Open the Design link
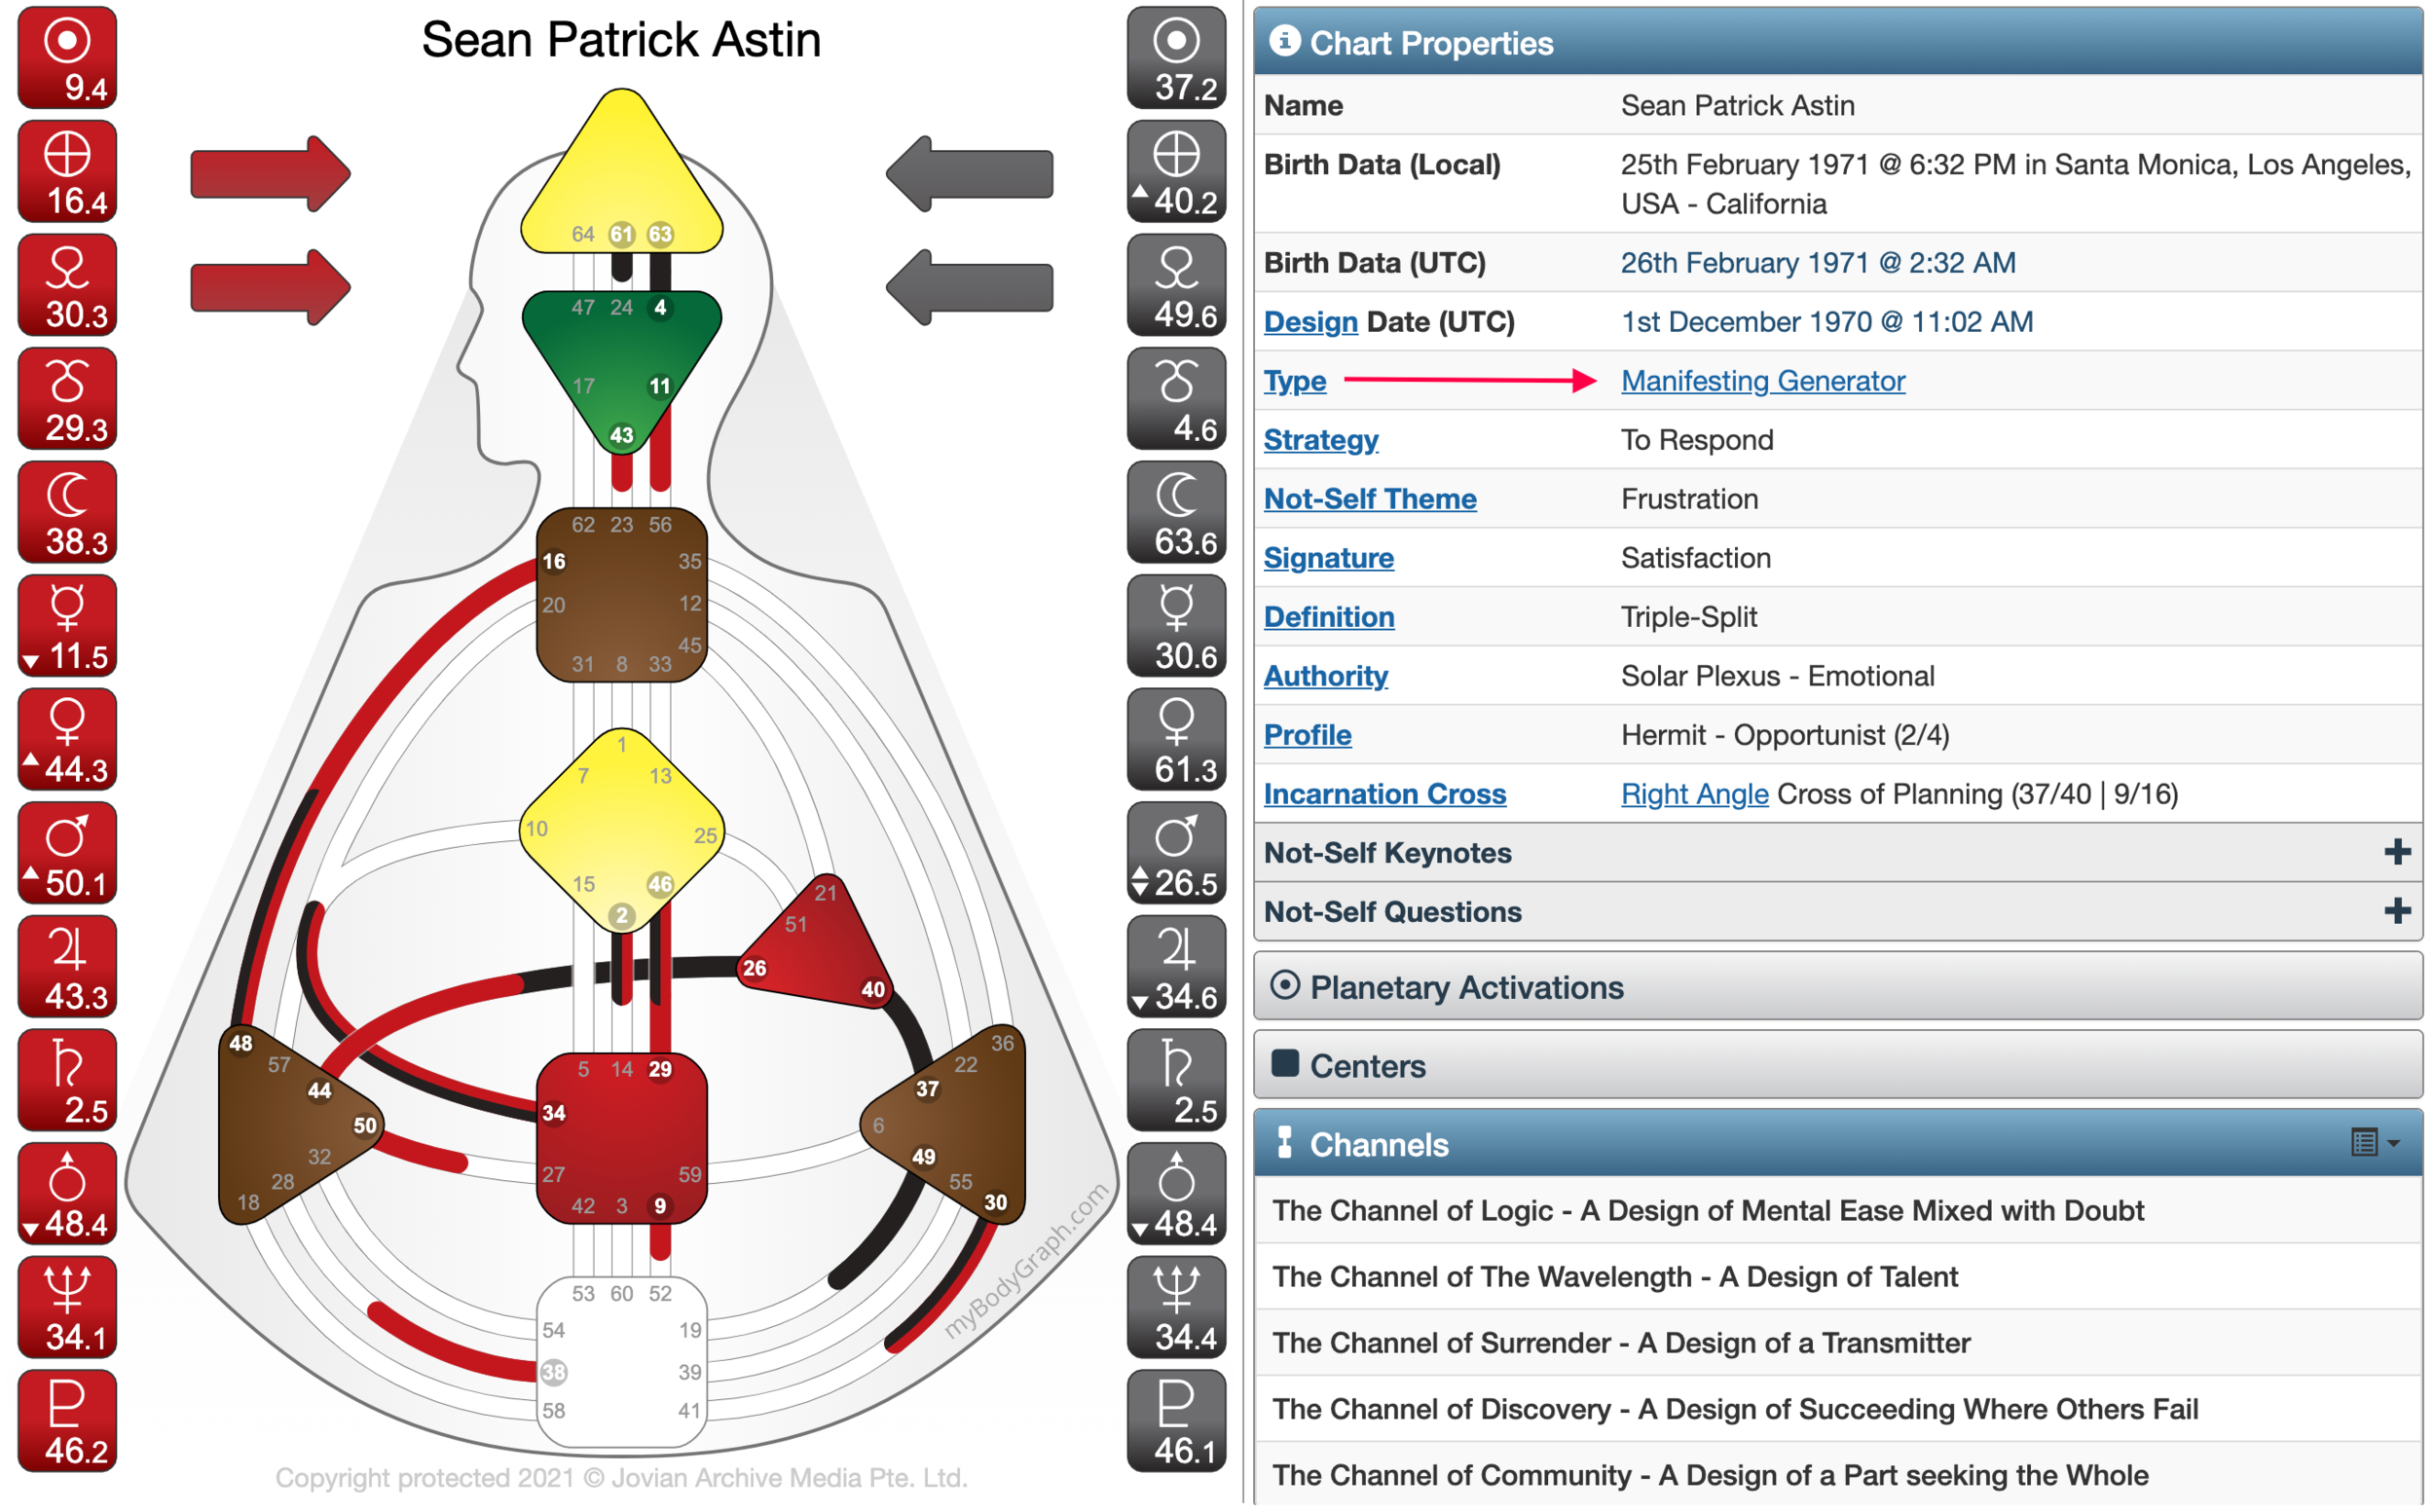2434x1512 pixels. (x=1311, y=322)
